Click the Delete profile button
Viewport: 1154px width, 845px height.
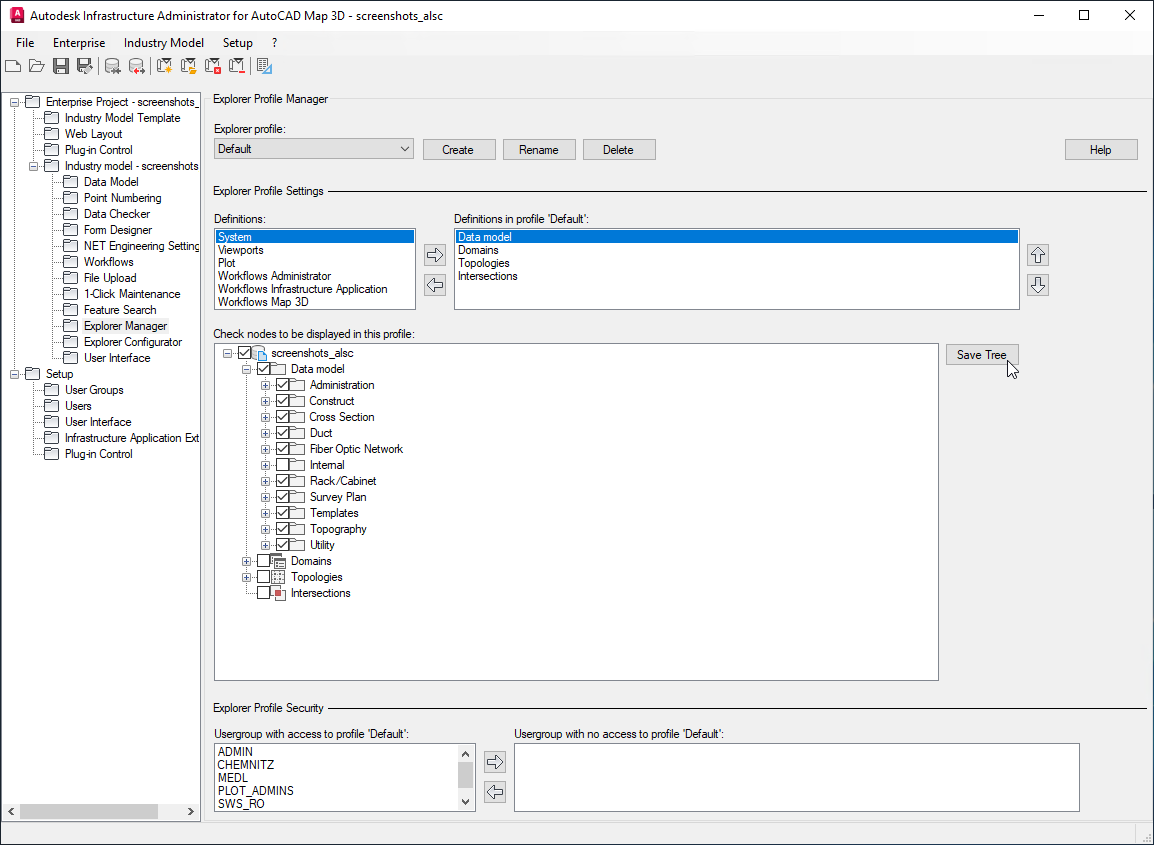[618, 149]
